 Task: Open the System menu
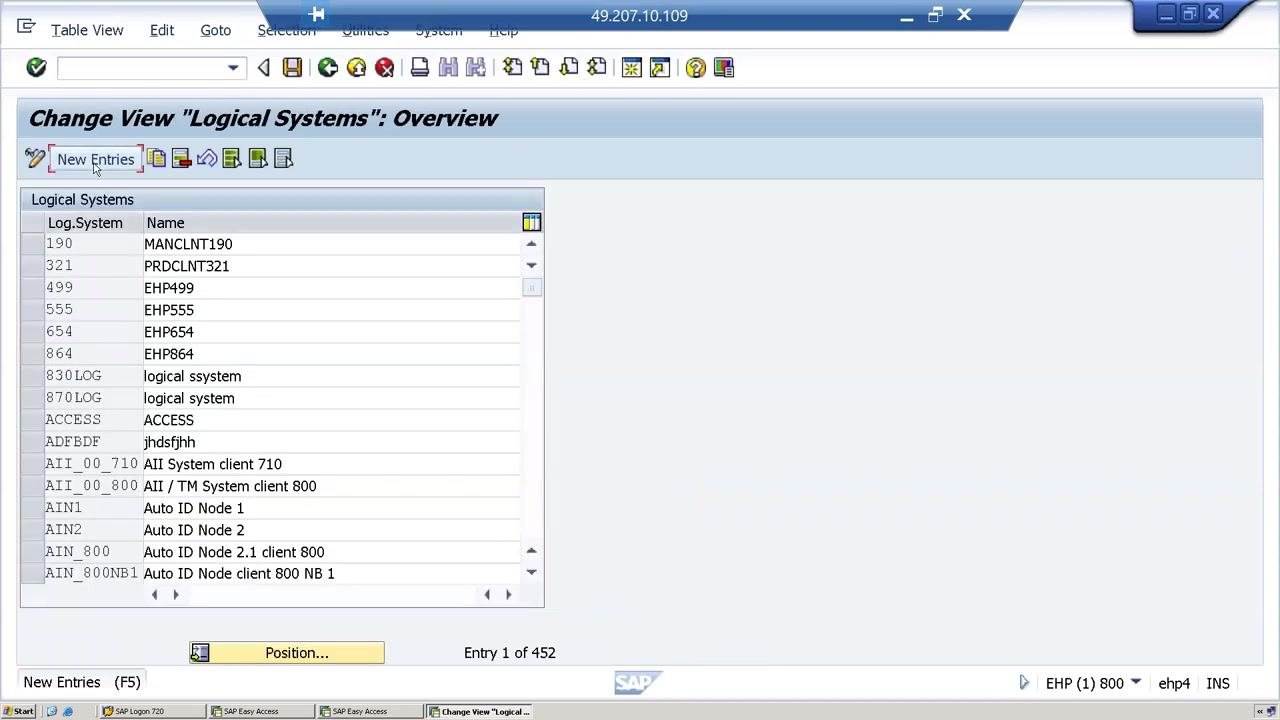pos(438,30)
